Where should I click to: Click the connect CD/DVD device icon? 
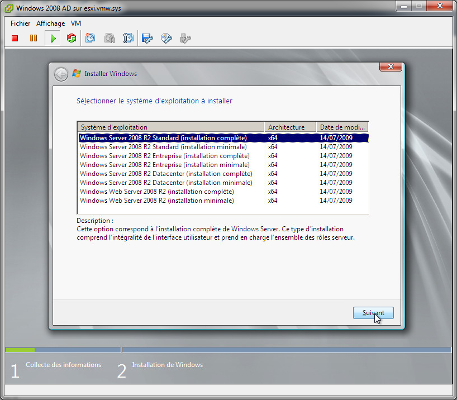click(166, 38)
